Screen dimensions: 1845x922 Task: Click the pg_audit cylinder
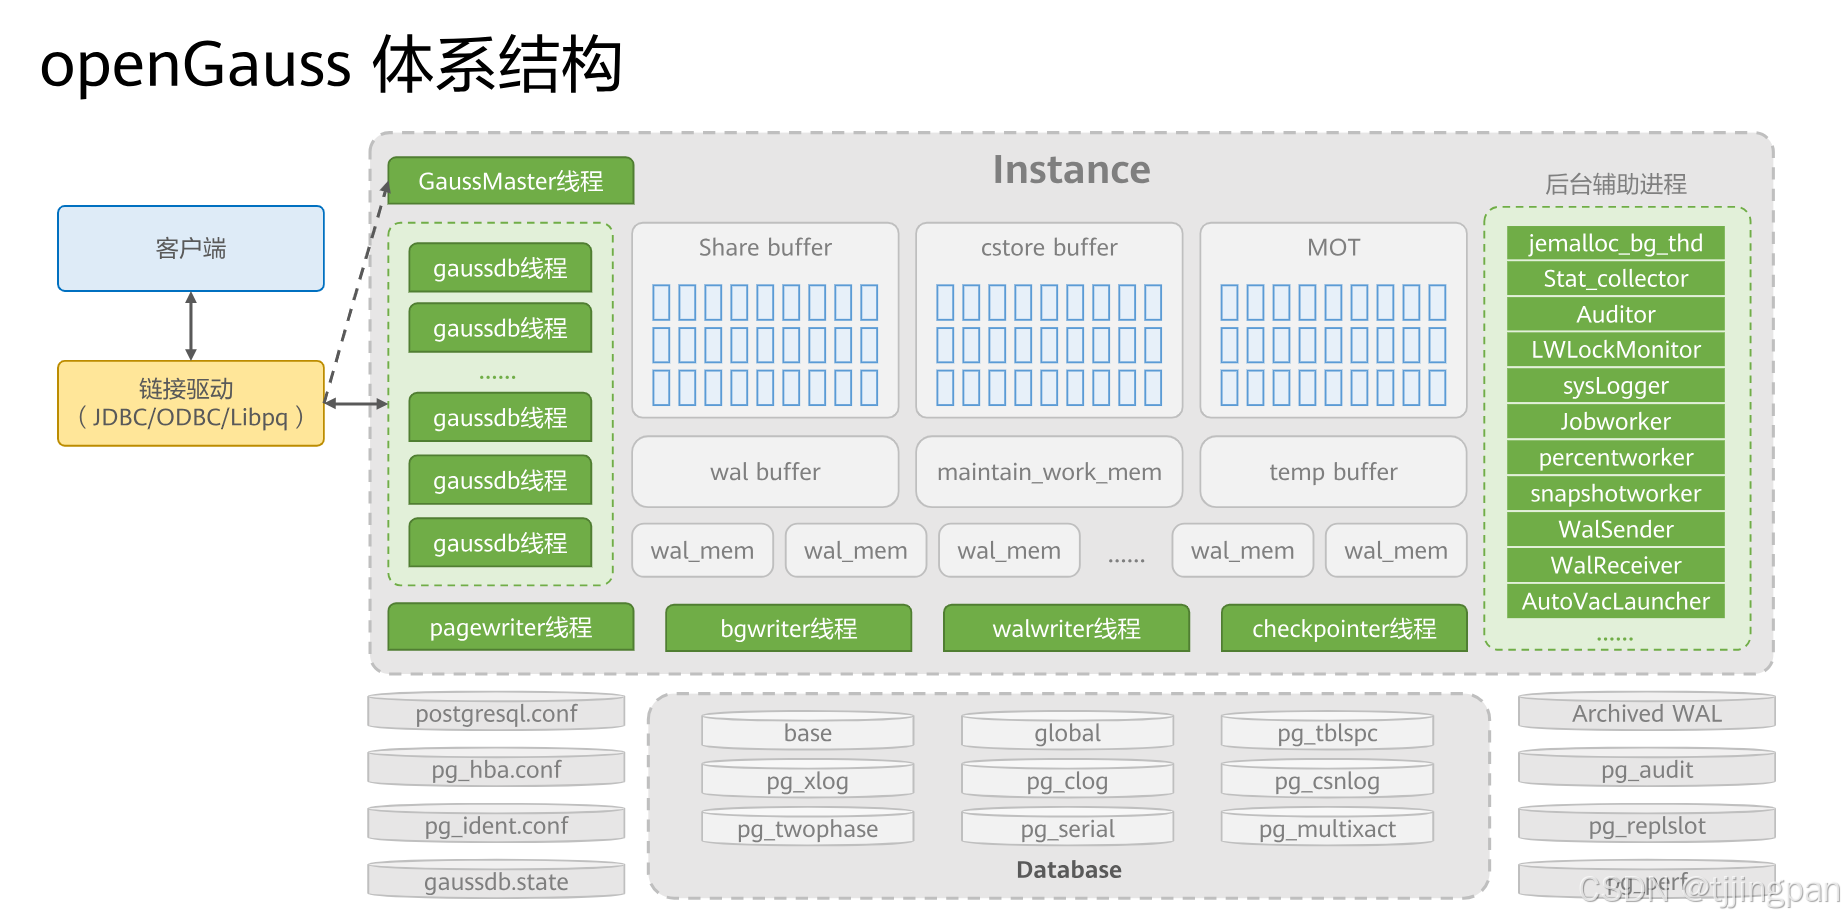pos(1647,768)
